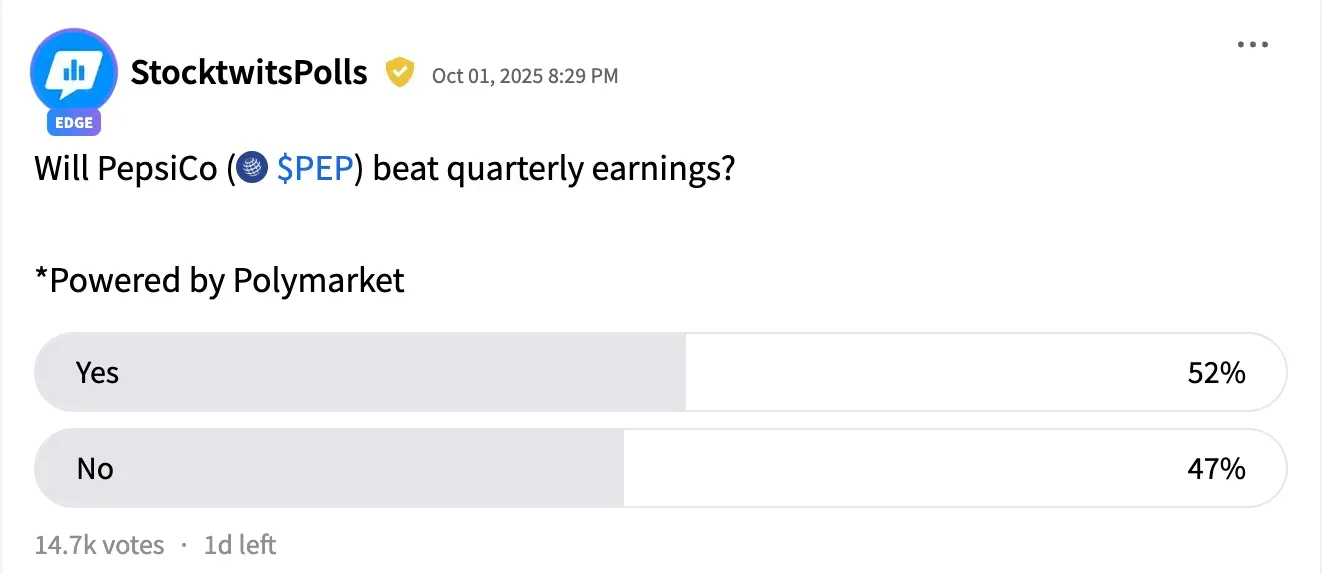
Task: Click the 14.7k votes count
Action: point(99,545)
